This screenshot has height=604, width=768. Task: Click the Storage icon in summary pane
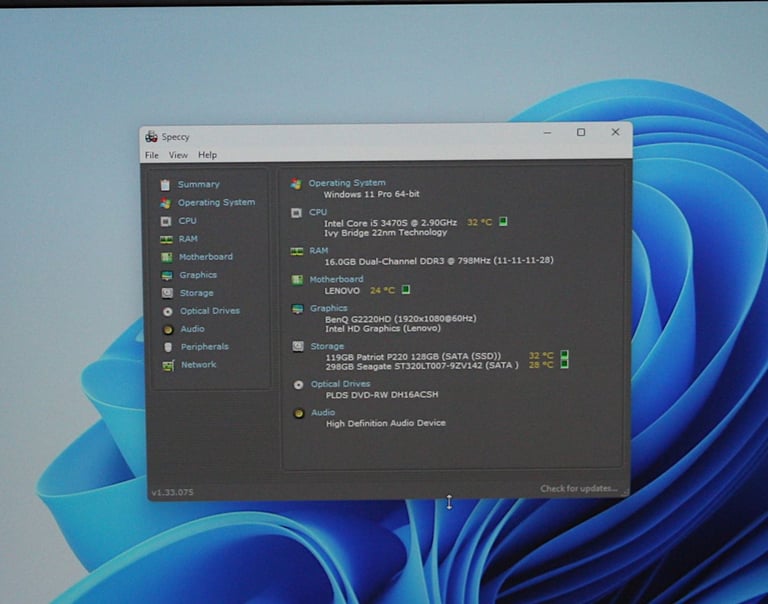pos(298,346)
